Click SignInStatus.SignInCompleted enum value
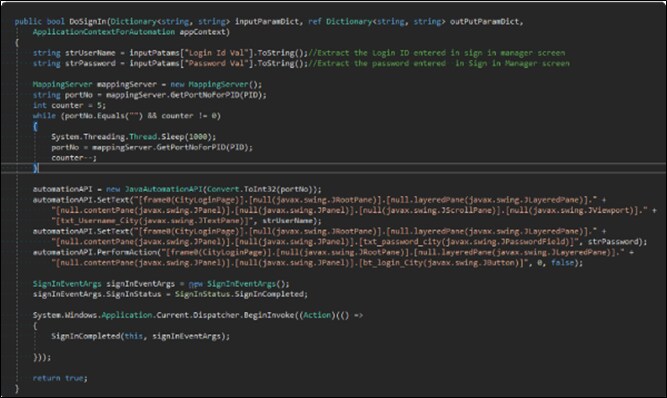The height and width of the screenshot is (398, 667). pyautogui.click(x=240, y=294)
